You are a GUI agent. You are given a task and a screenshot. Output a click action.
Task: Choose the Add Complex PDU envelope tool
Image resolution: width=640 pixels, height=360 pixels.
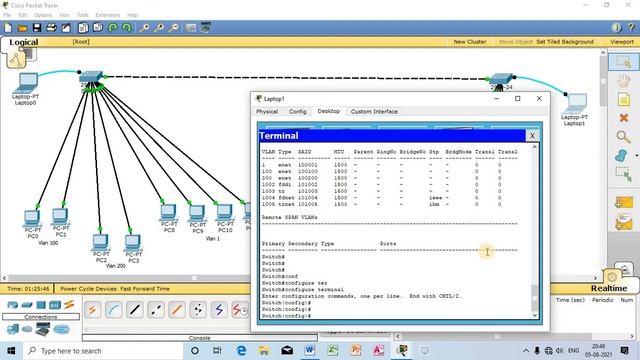click(623, 222)
